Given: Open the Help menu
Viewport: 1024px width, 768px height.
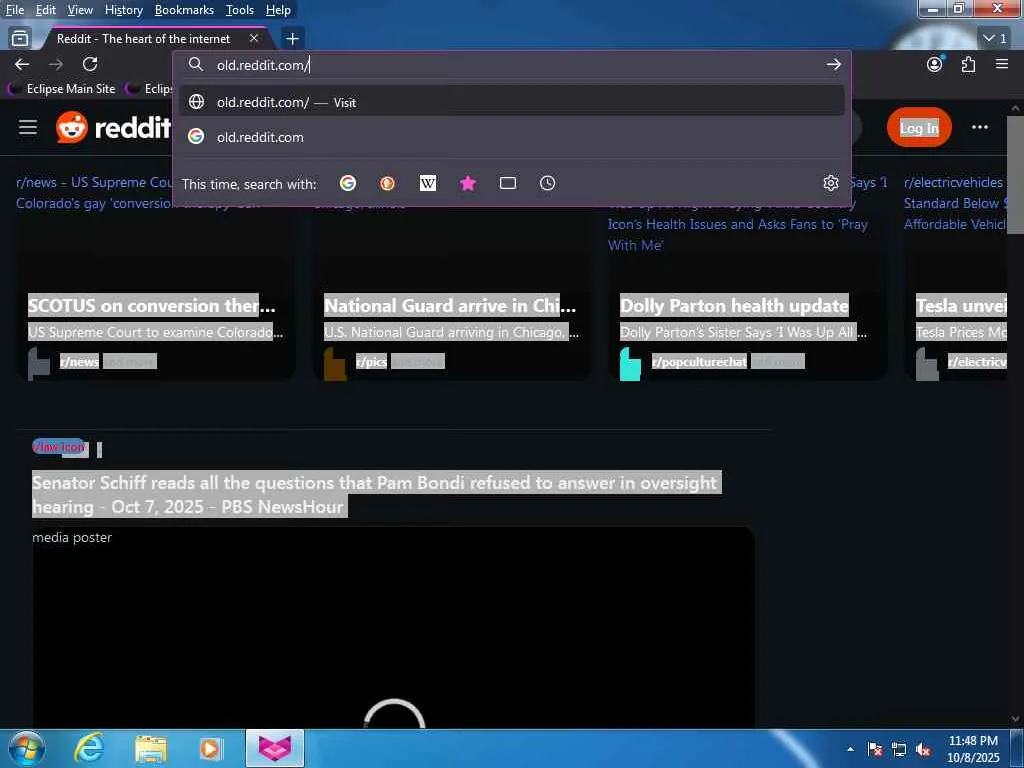Looking at the screenshot, I should pos(278,10).
